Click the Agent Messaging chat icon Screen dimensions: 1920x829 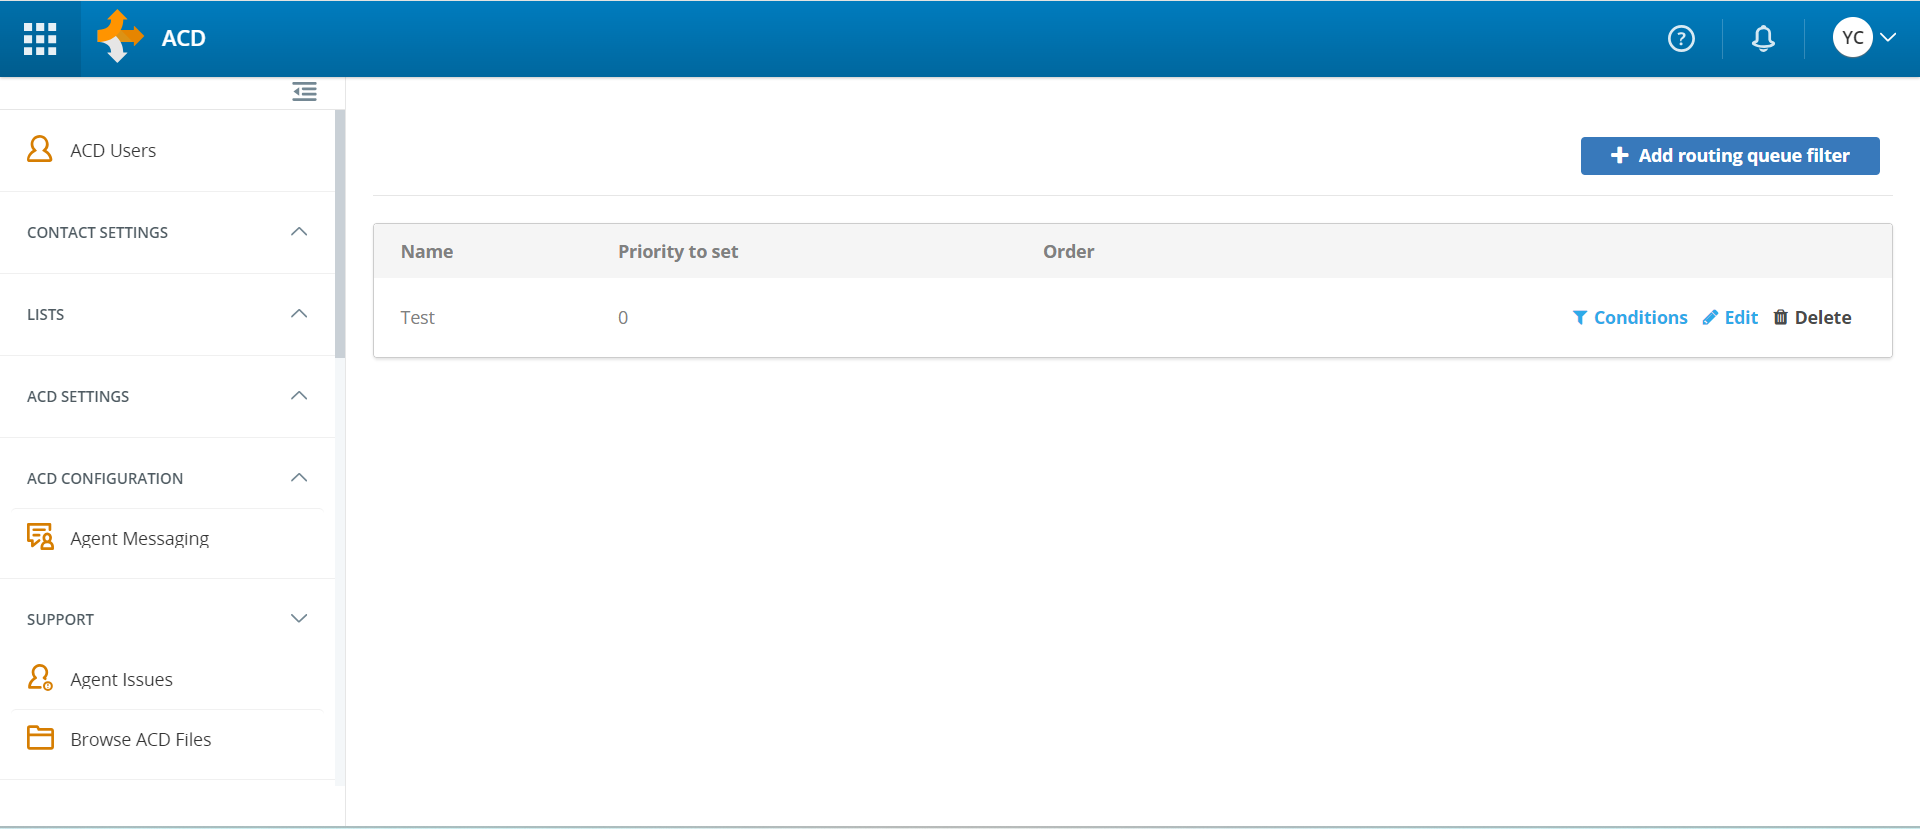(40, 538)
